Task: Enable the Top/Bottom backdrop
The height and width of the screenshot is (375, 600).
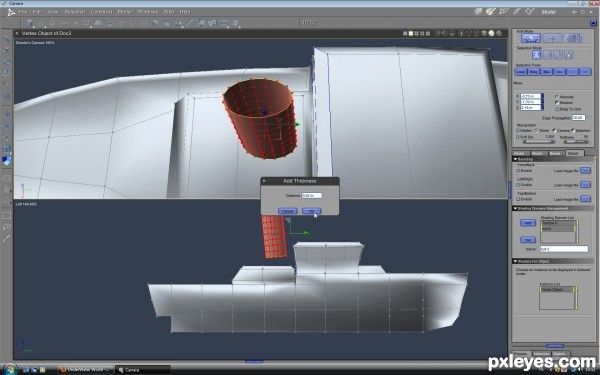Action: (x=518, y=199)
